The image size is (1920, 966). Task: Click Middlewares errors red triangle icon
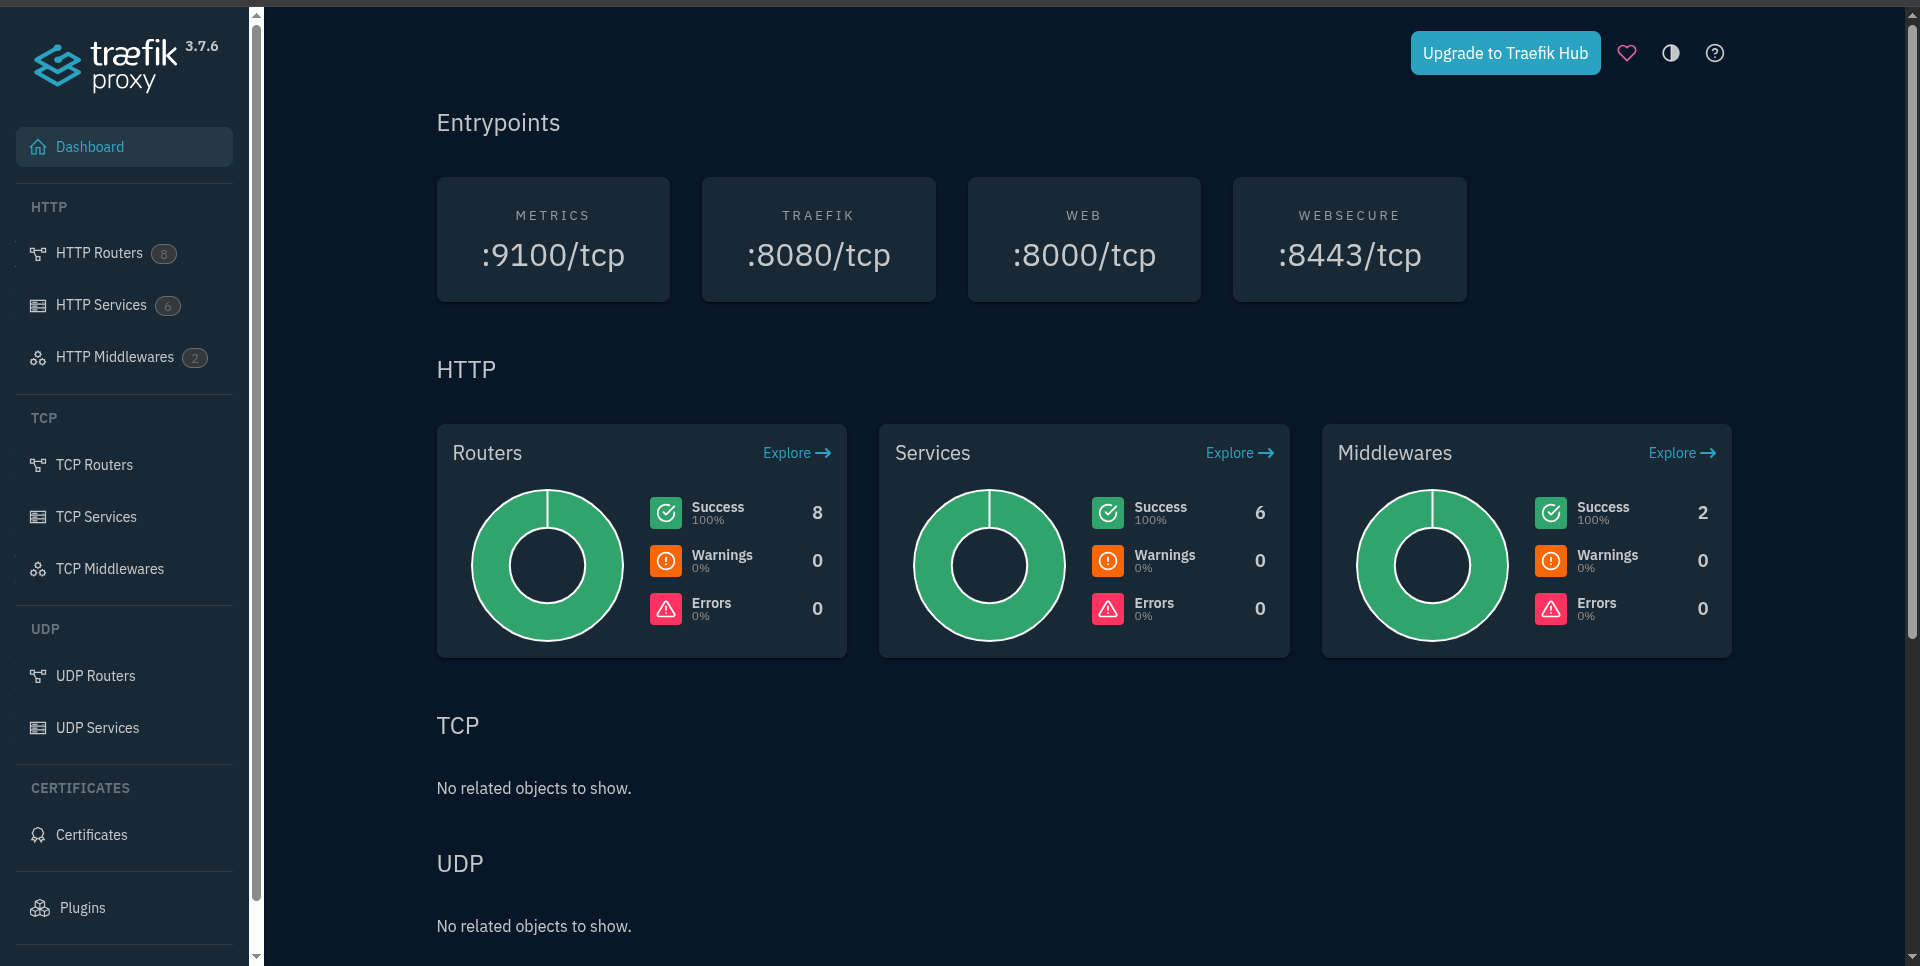[1551, 609]
